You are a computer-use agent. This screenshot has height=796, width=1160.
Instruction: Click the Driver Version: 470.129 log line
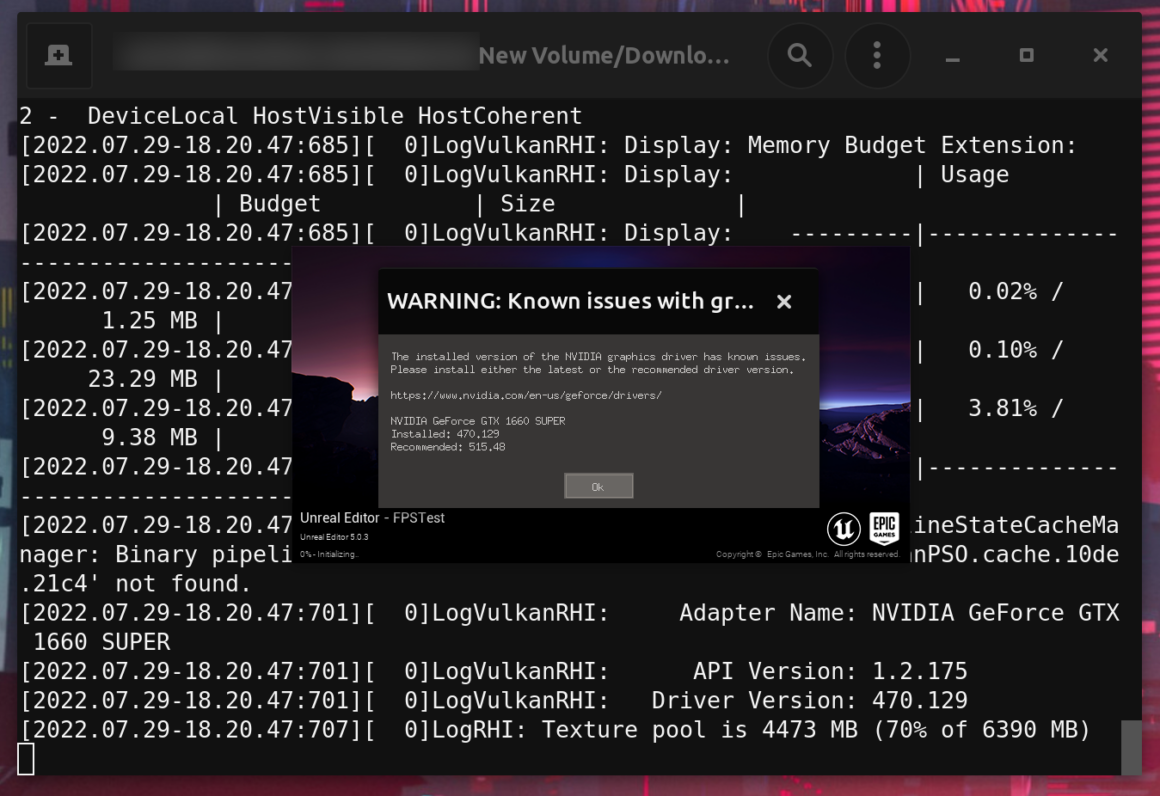click(809, 700)
